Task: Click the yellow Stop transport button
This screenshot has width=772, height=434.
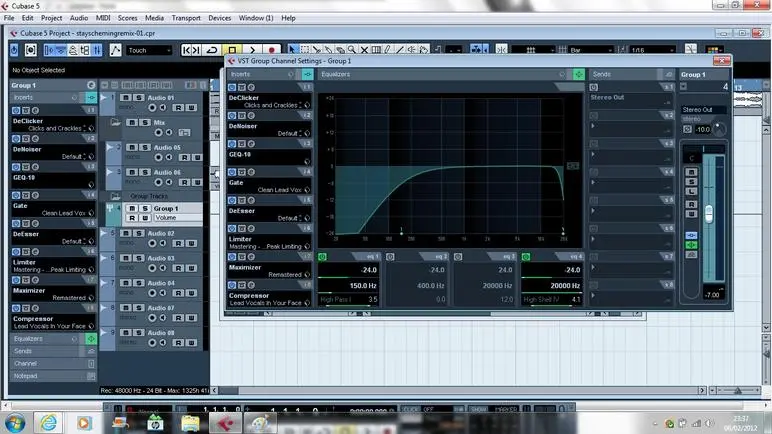Action: click(232, 50)
